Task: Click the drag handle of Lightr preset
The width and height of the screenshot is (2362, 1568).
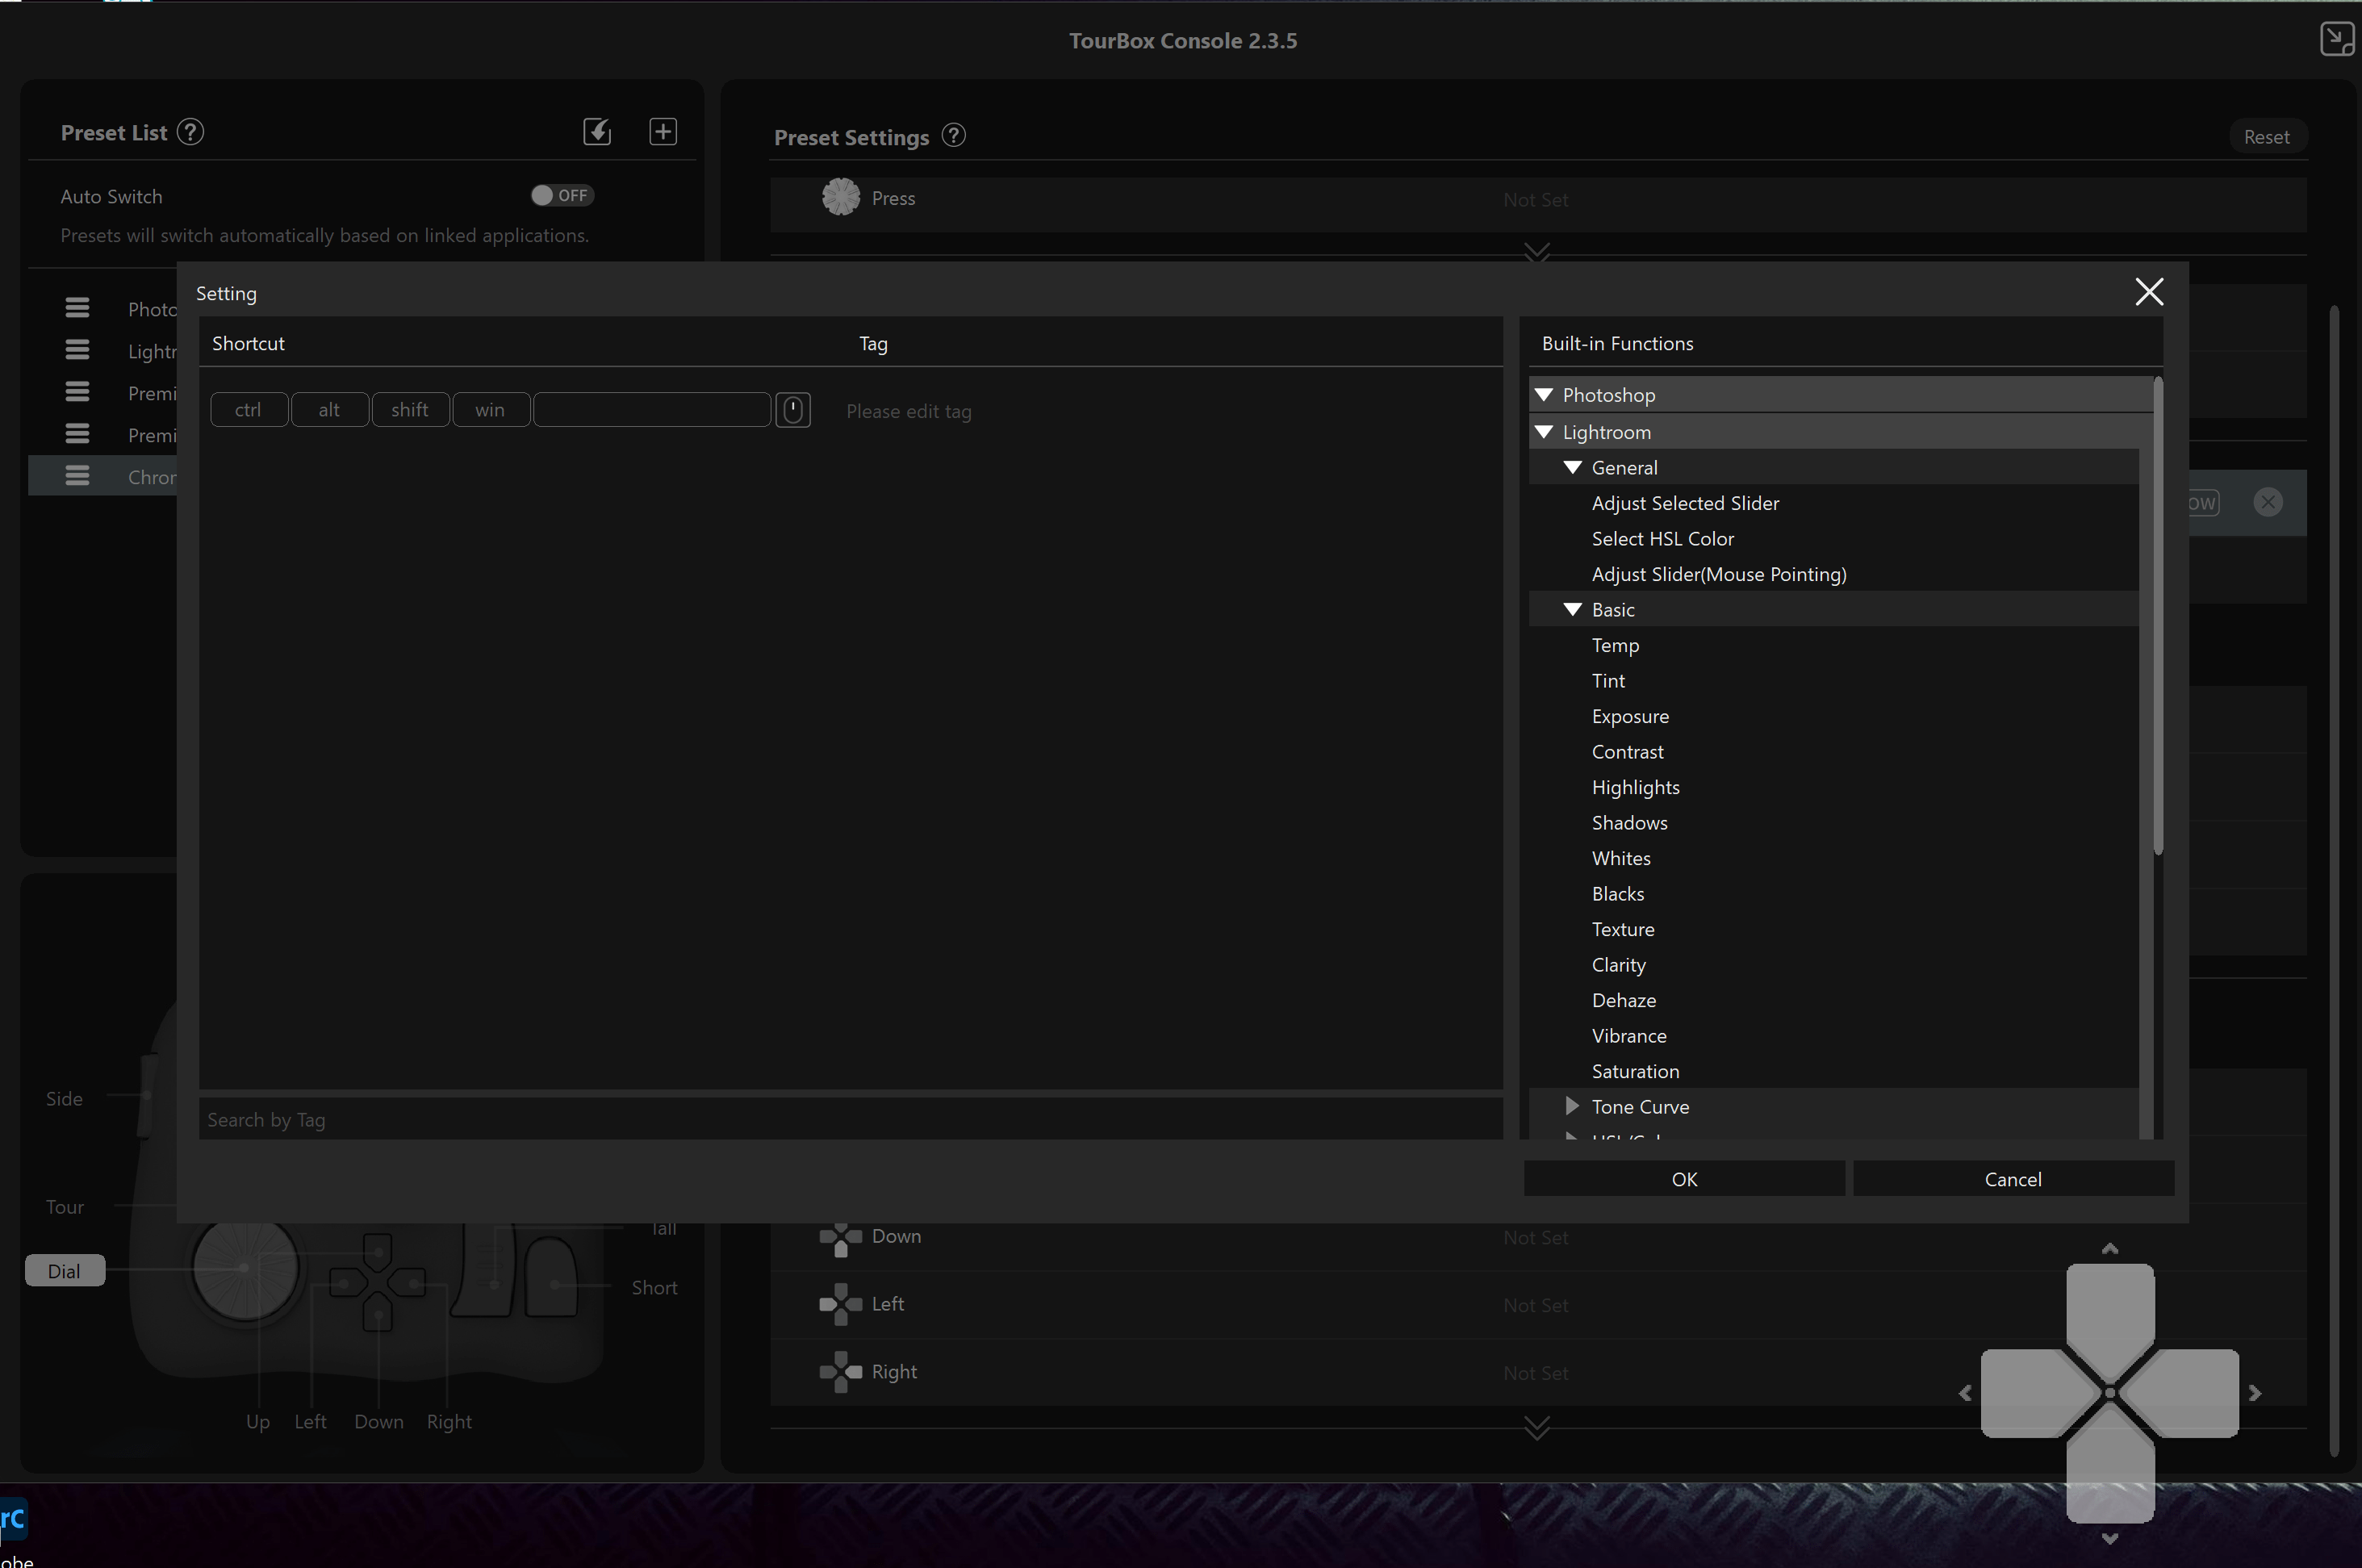Action: (x=77, y=350)
